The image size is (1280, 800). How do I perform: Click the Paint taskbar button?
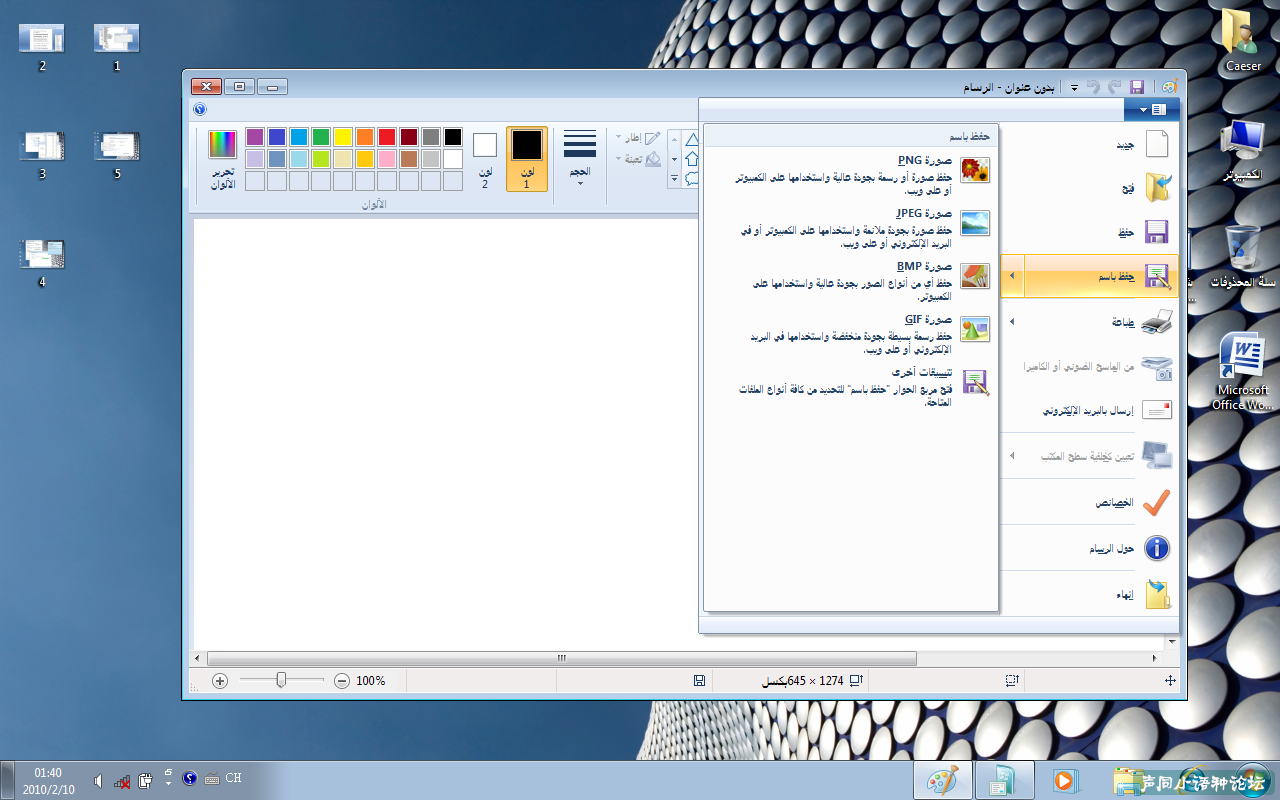[x=943, y=781]
